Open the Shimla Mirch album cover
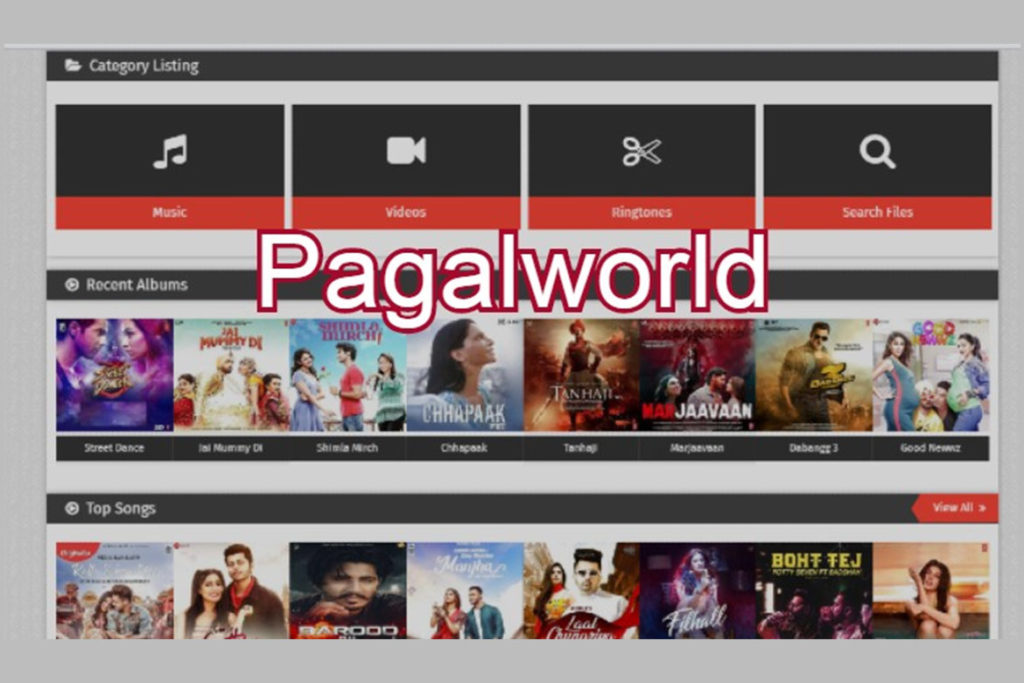Viewport: 1024px width, 683px height. (348, 375)
